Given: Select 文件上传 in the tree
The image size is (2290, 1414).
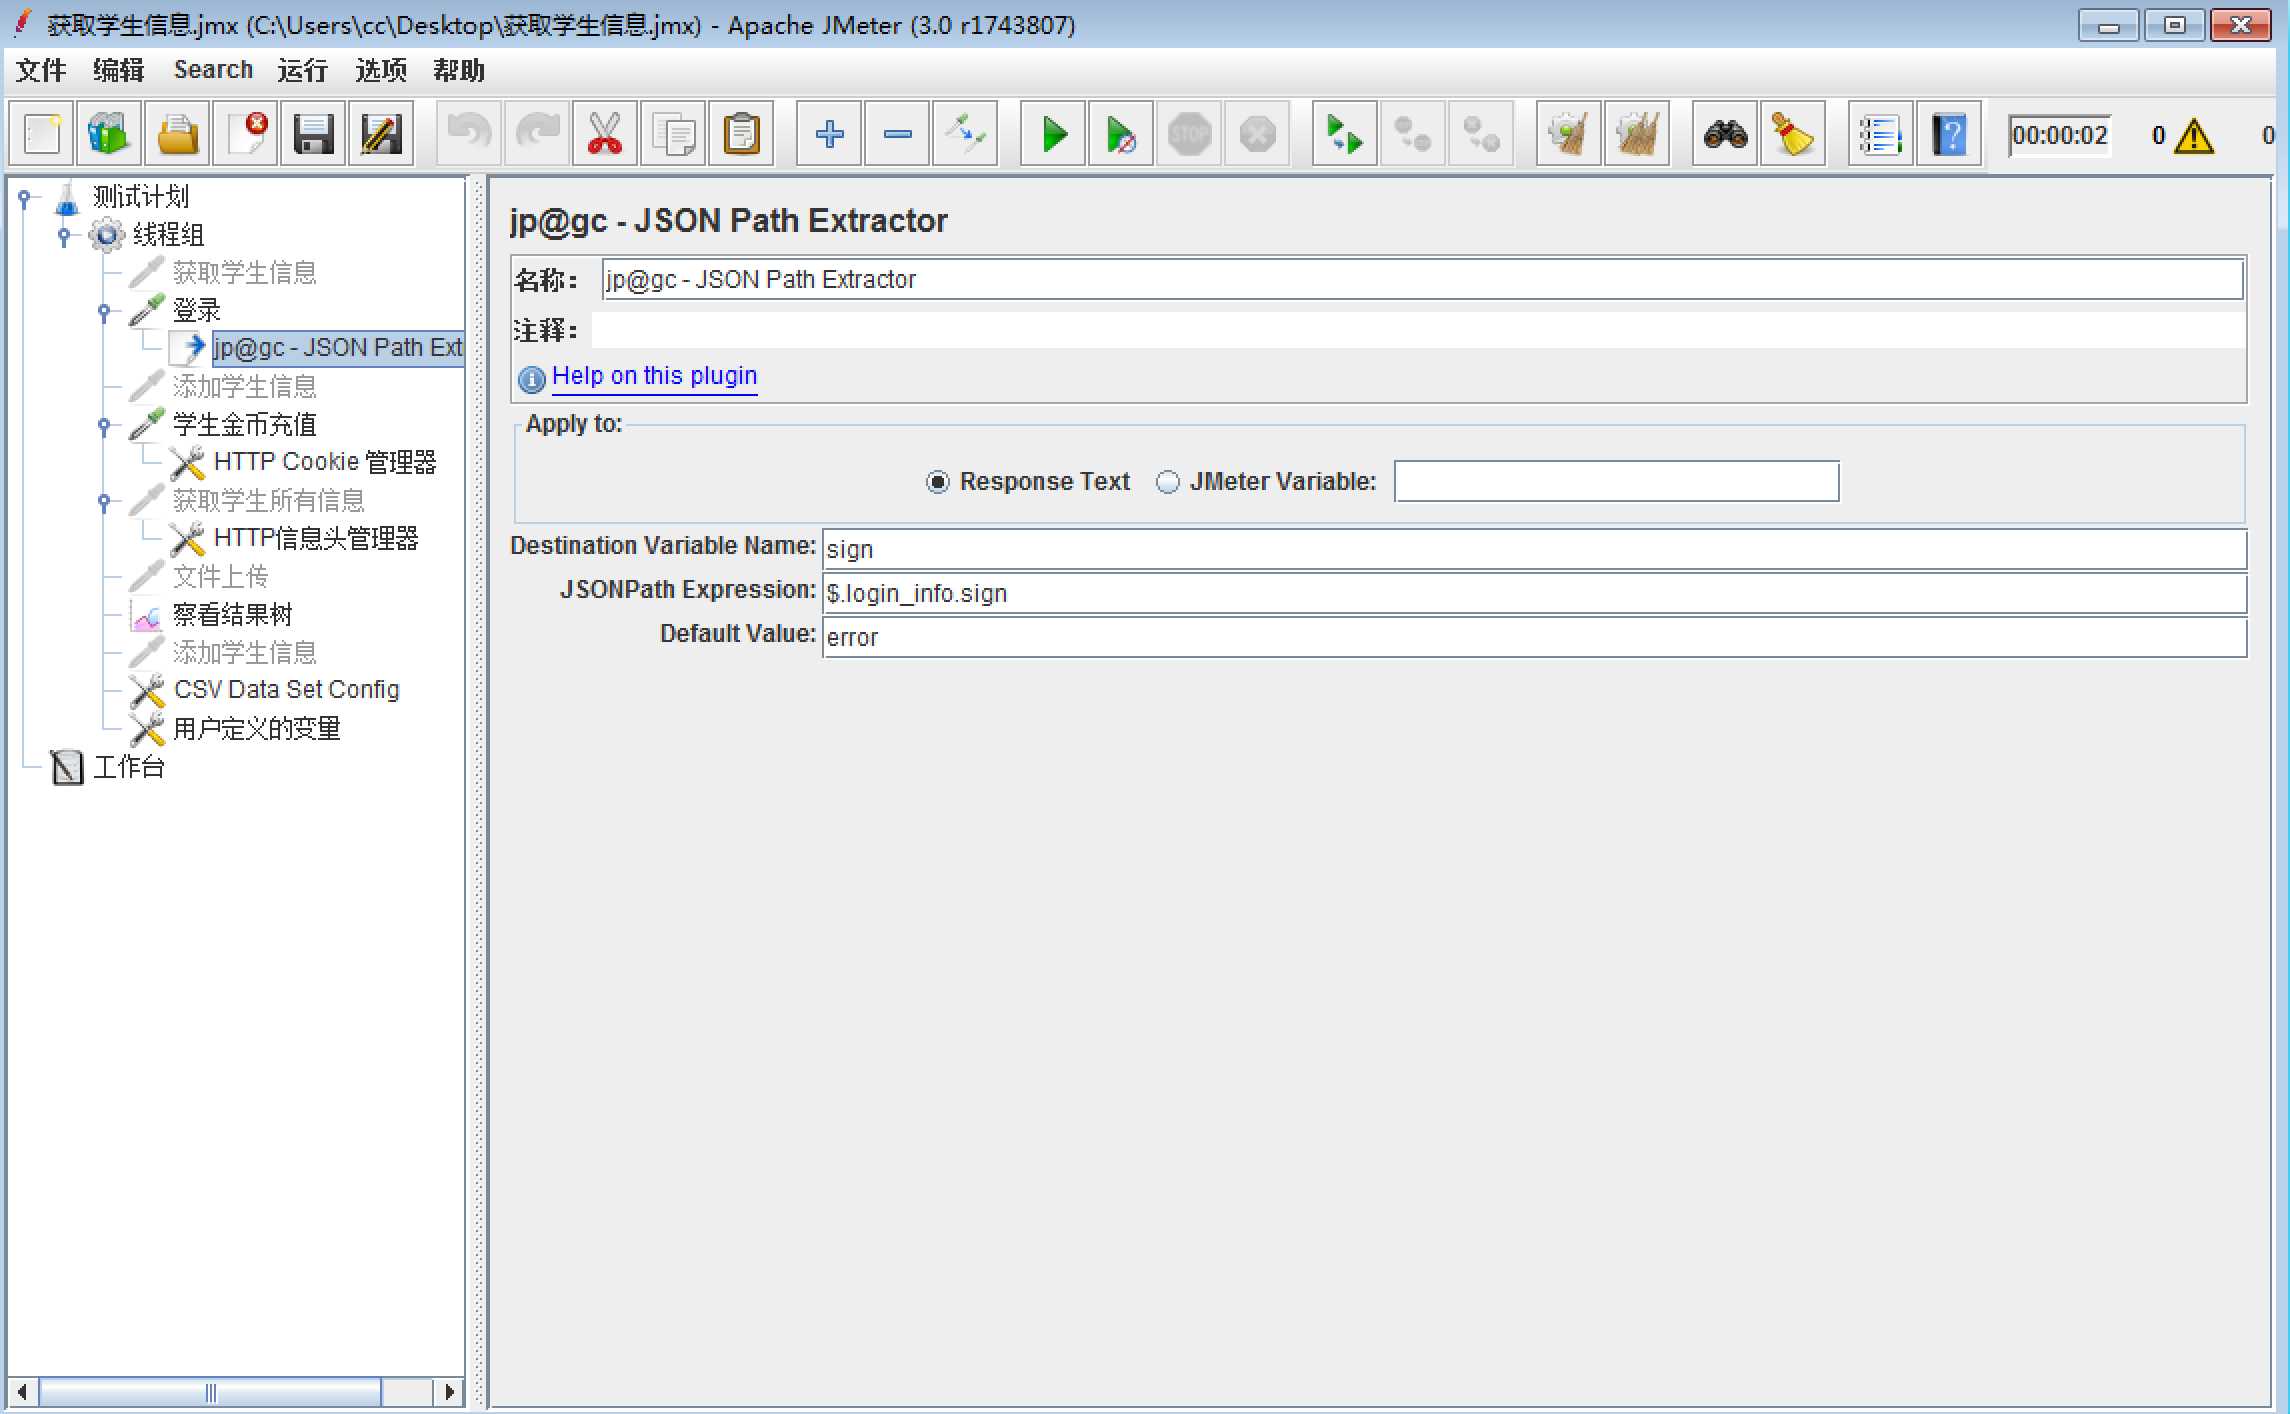Looking at the screenshot, I should (x=220, y=576).
